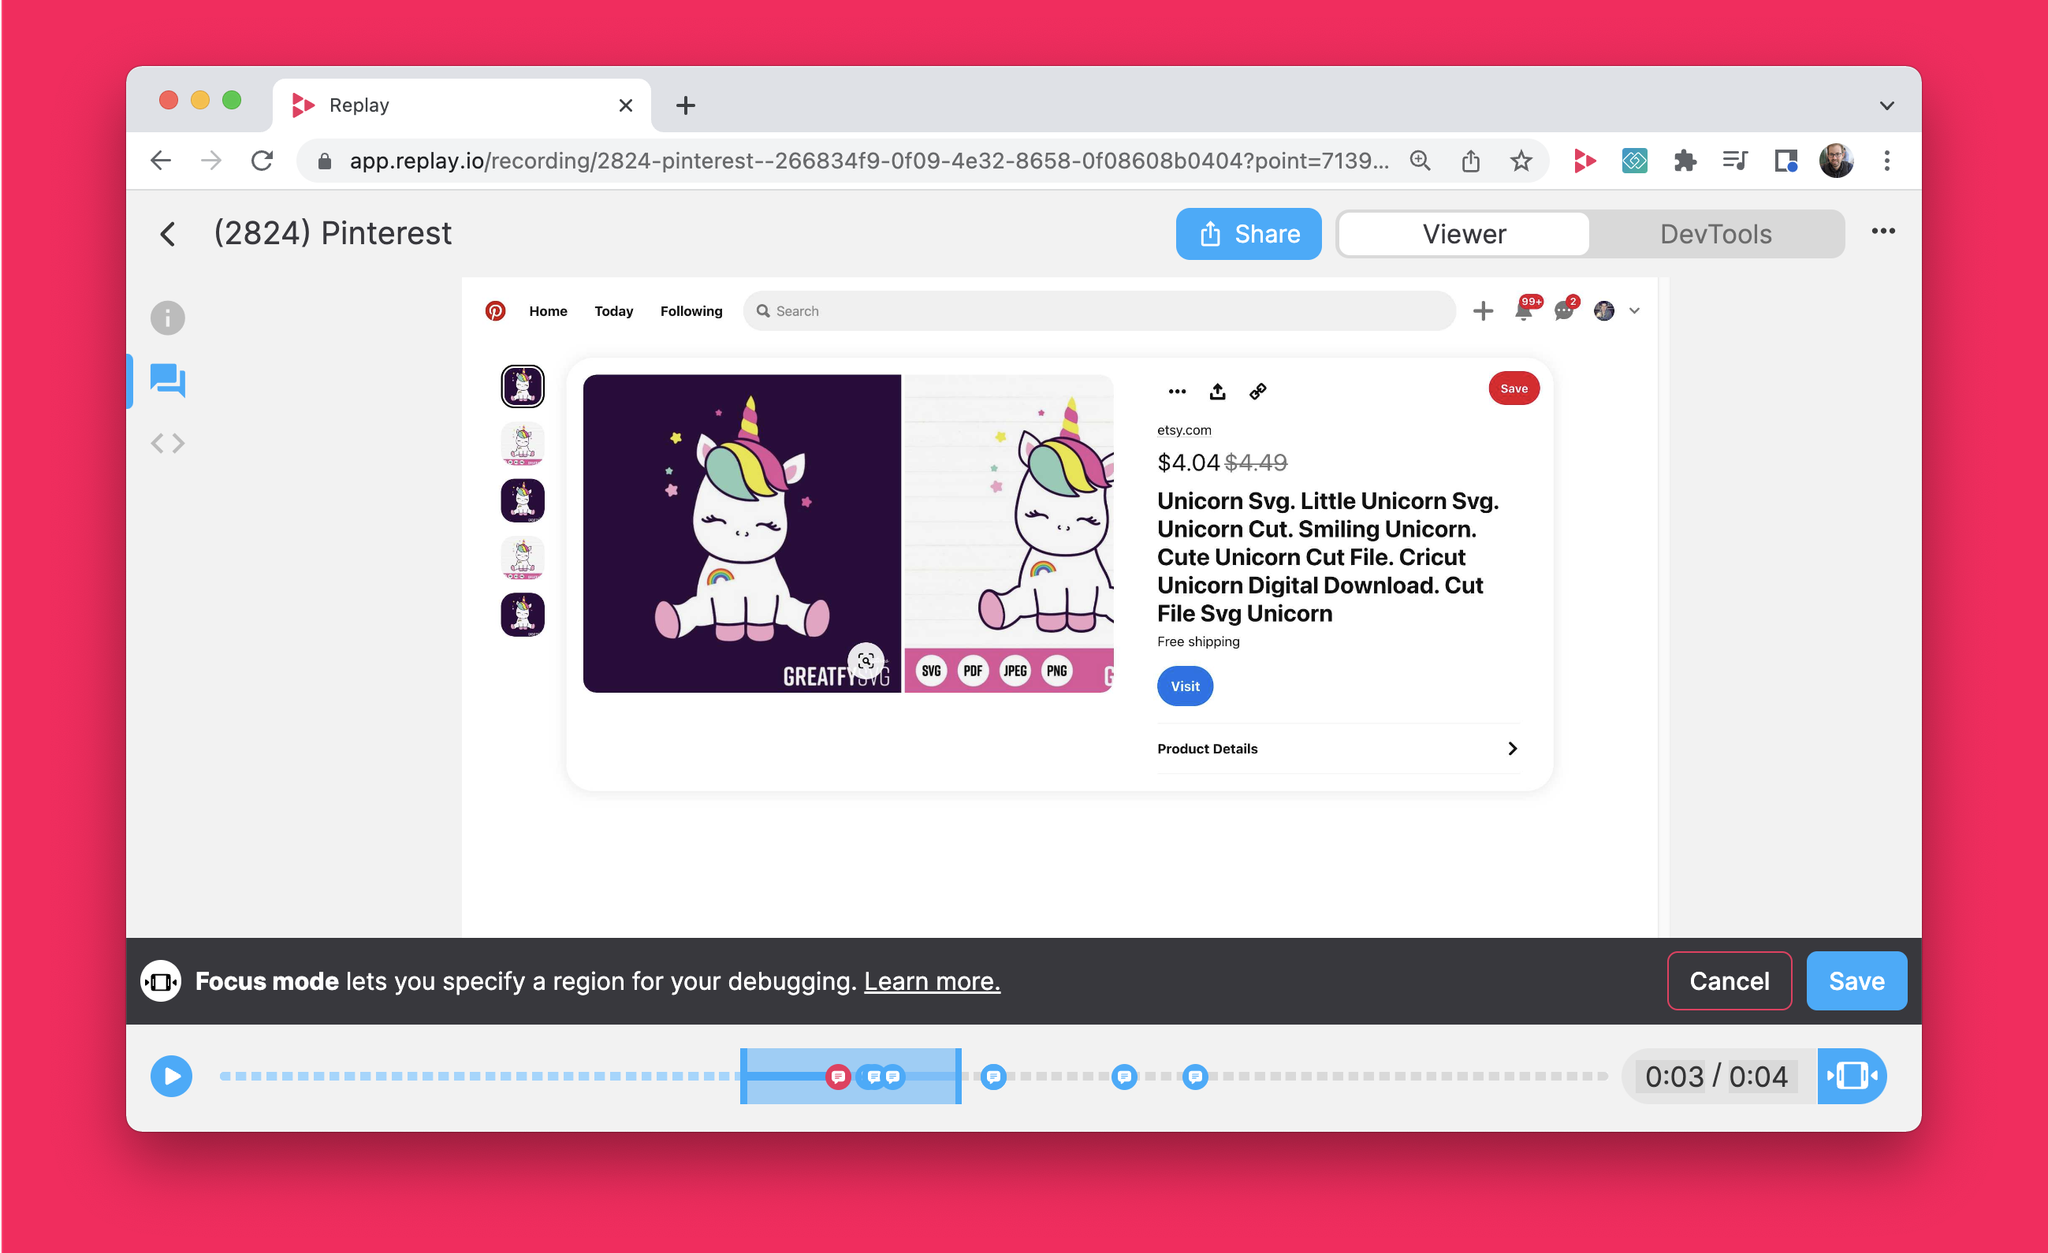Image resolution: width=2048 pixels, height=1253 pixels.
Task: Go back using the arrow beside the Pinterest title
Action: [168, 234]
